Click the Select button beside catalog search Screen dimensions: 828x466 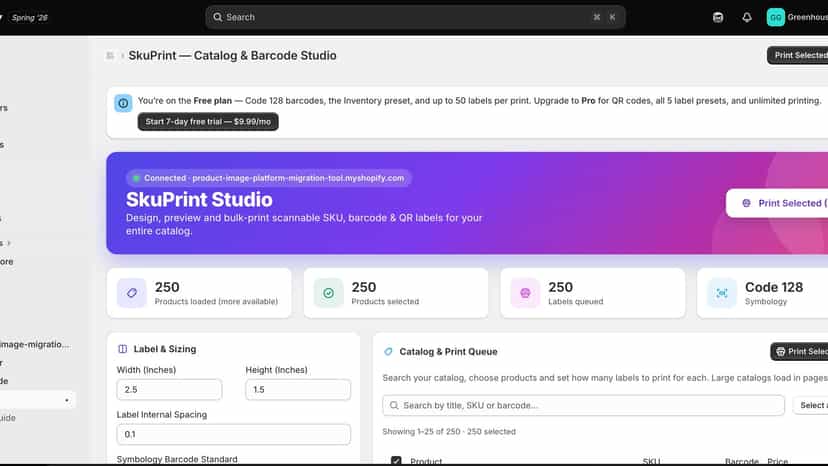coord(811,405)
